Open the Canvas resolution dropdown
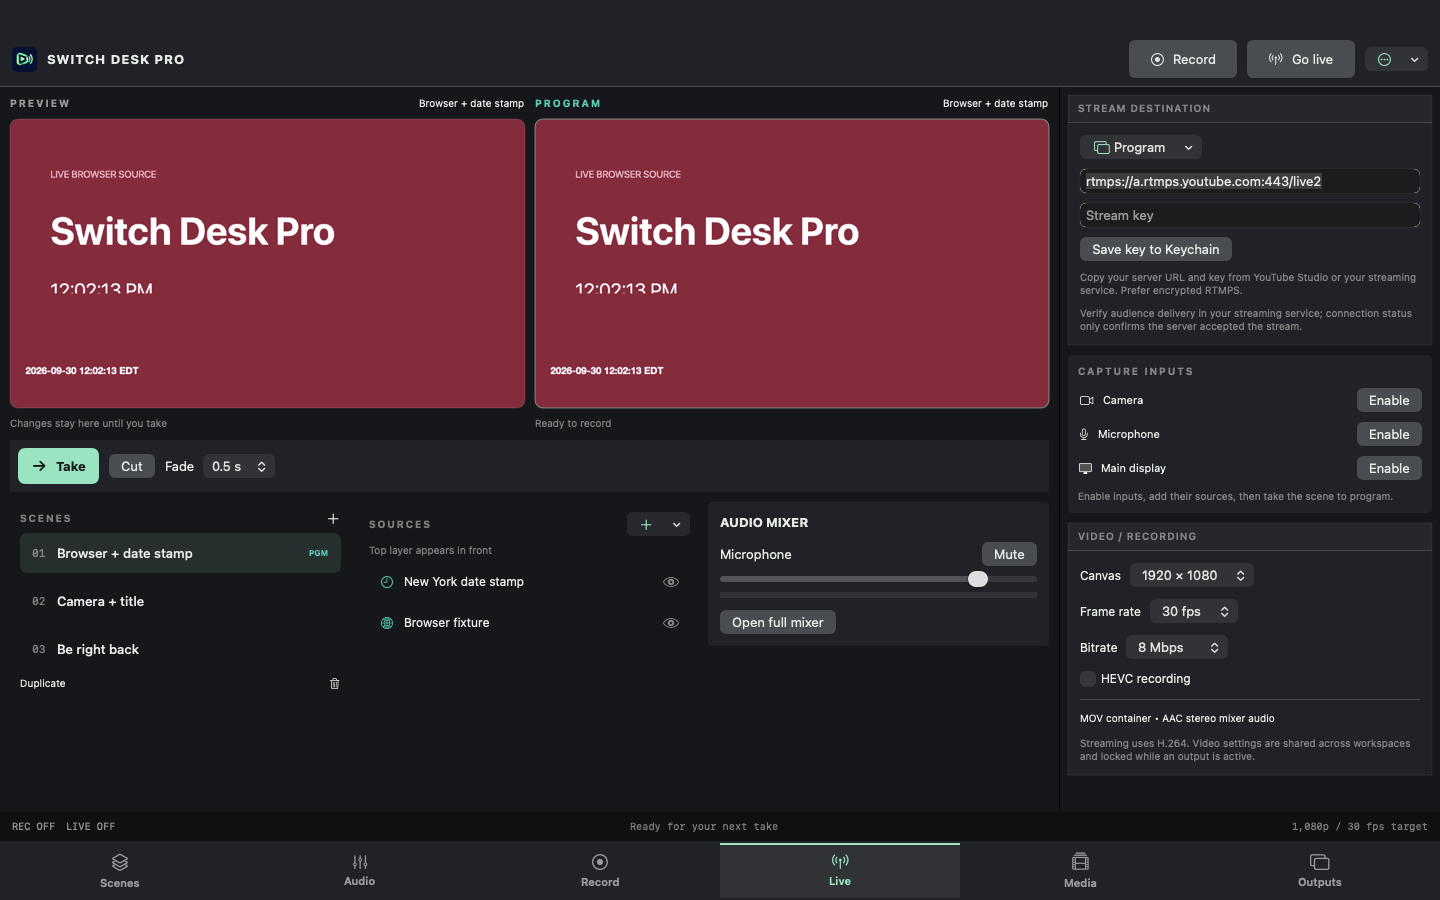 click(1192, 575)
